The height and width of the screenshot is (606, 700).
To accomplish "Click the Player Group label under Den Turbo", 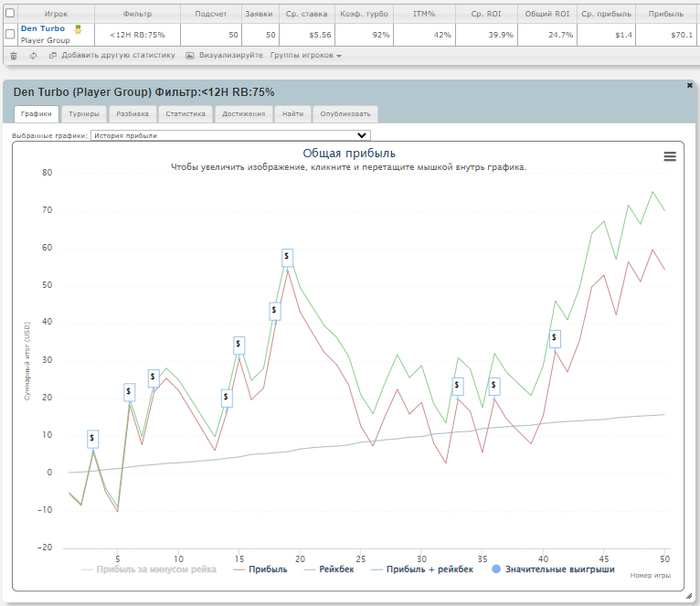I will [x=45, y=40].
